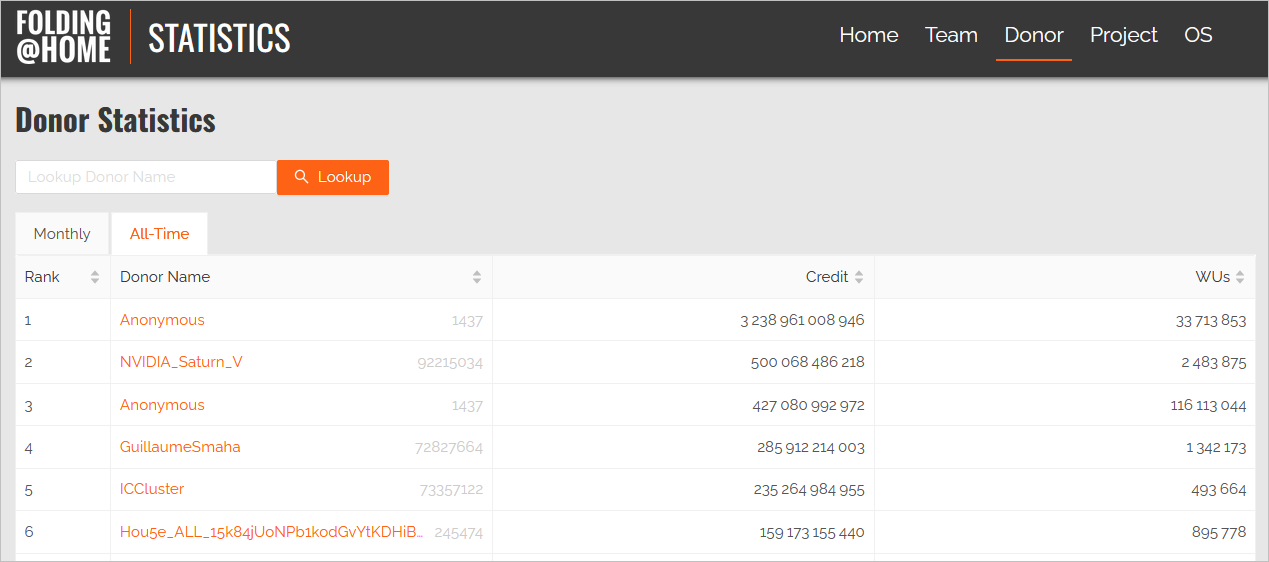Viewport: 1269px width, 562px height.
Task: Focus the Lookup Donor Name field
Action: (146, 177)
